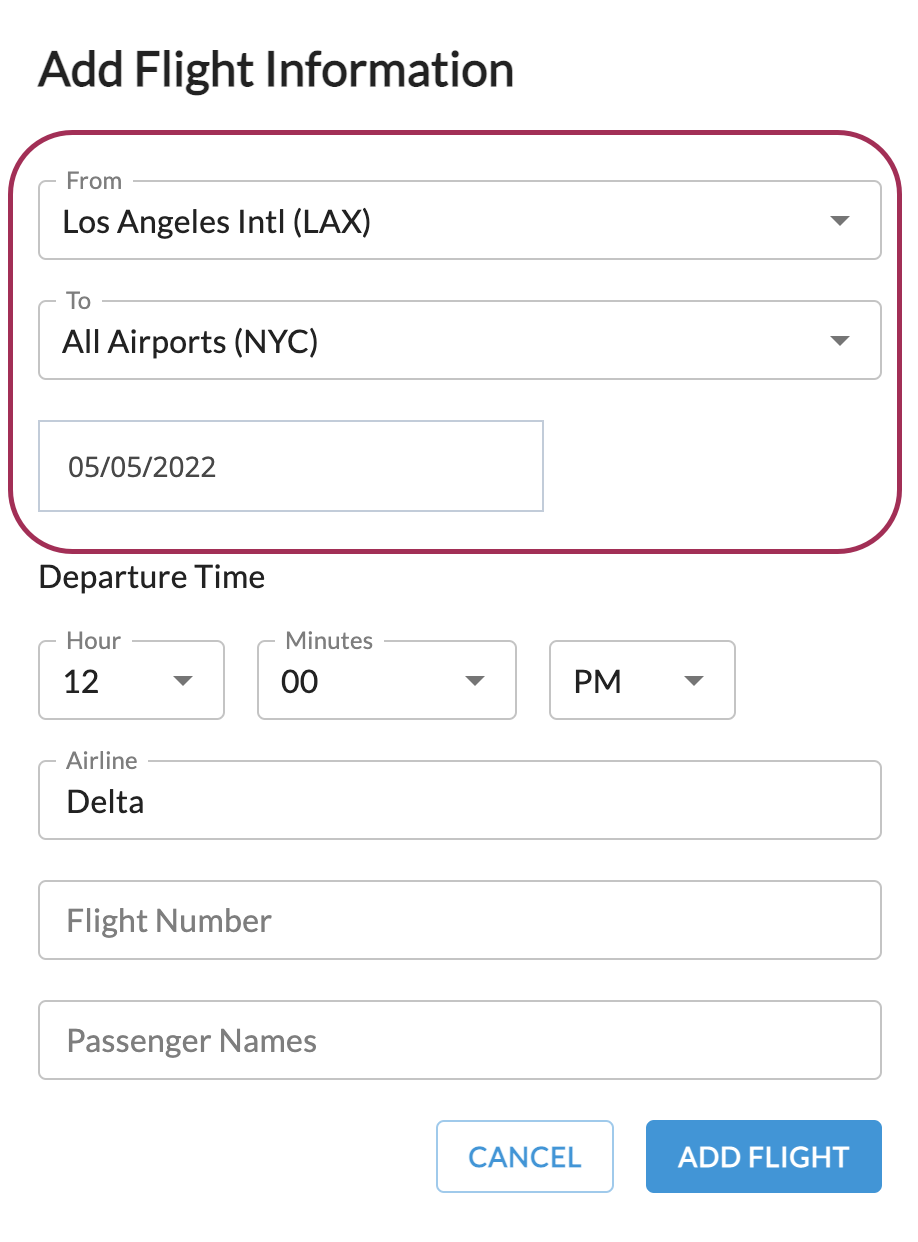Click the Add Flight Information heading
Viewport: 918px width, 1242px height.
coord(276,70)
